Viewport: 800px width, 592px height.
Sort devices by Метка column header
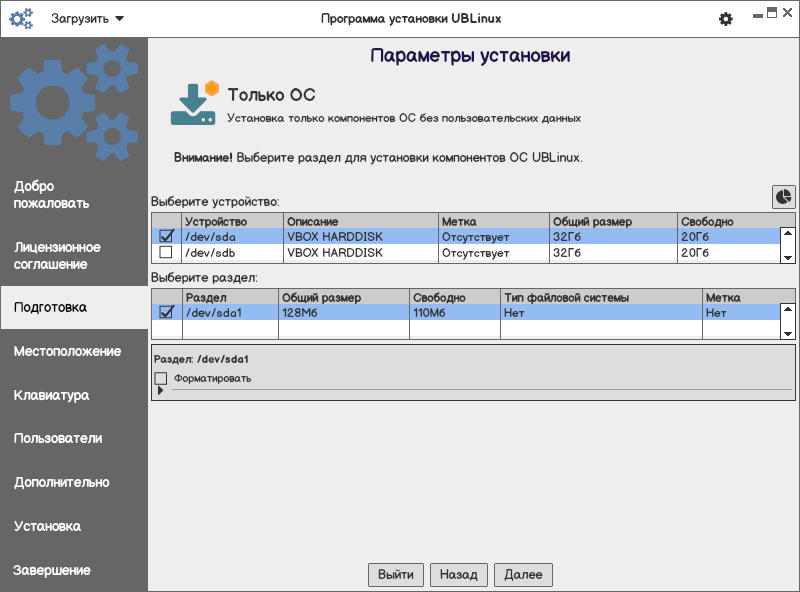tap(494, 221)
